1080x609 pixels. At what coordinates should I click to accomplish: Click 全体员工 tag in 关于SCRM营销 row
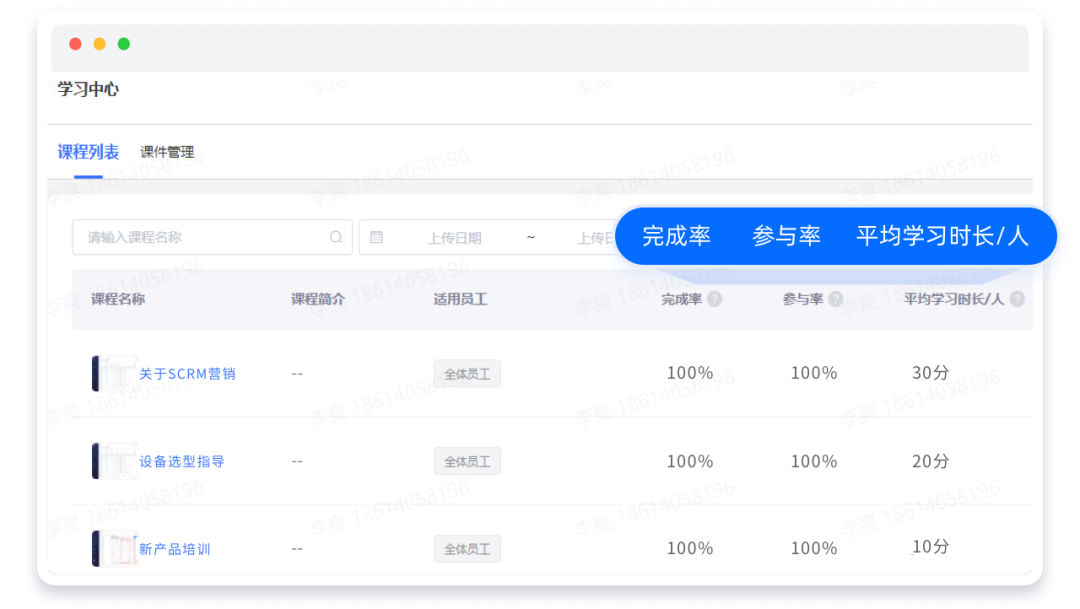[467, 373]
